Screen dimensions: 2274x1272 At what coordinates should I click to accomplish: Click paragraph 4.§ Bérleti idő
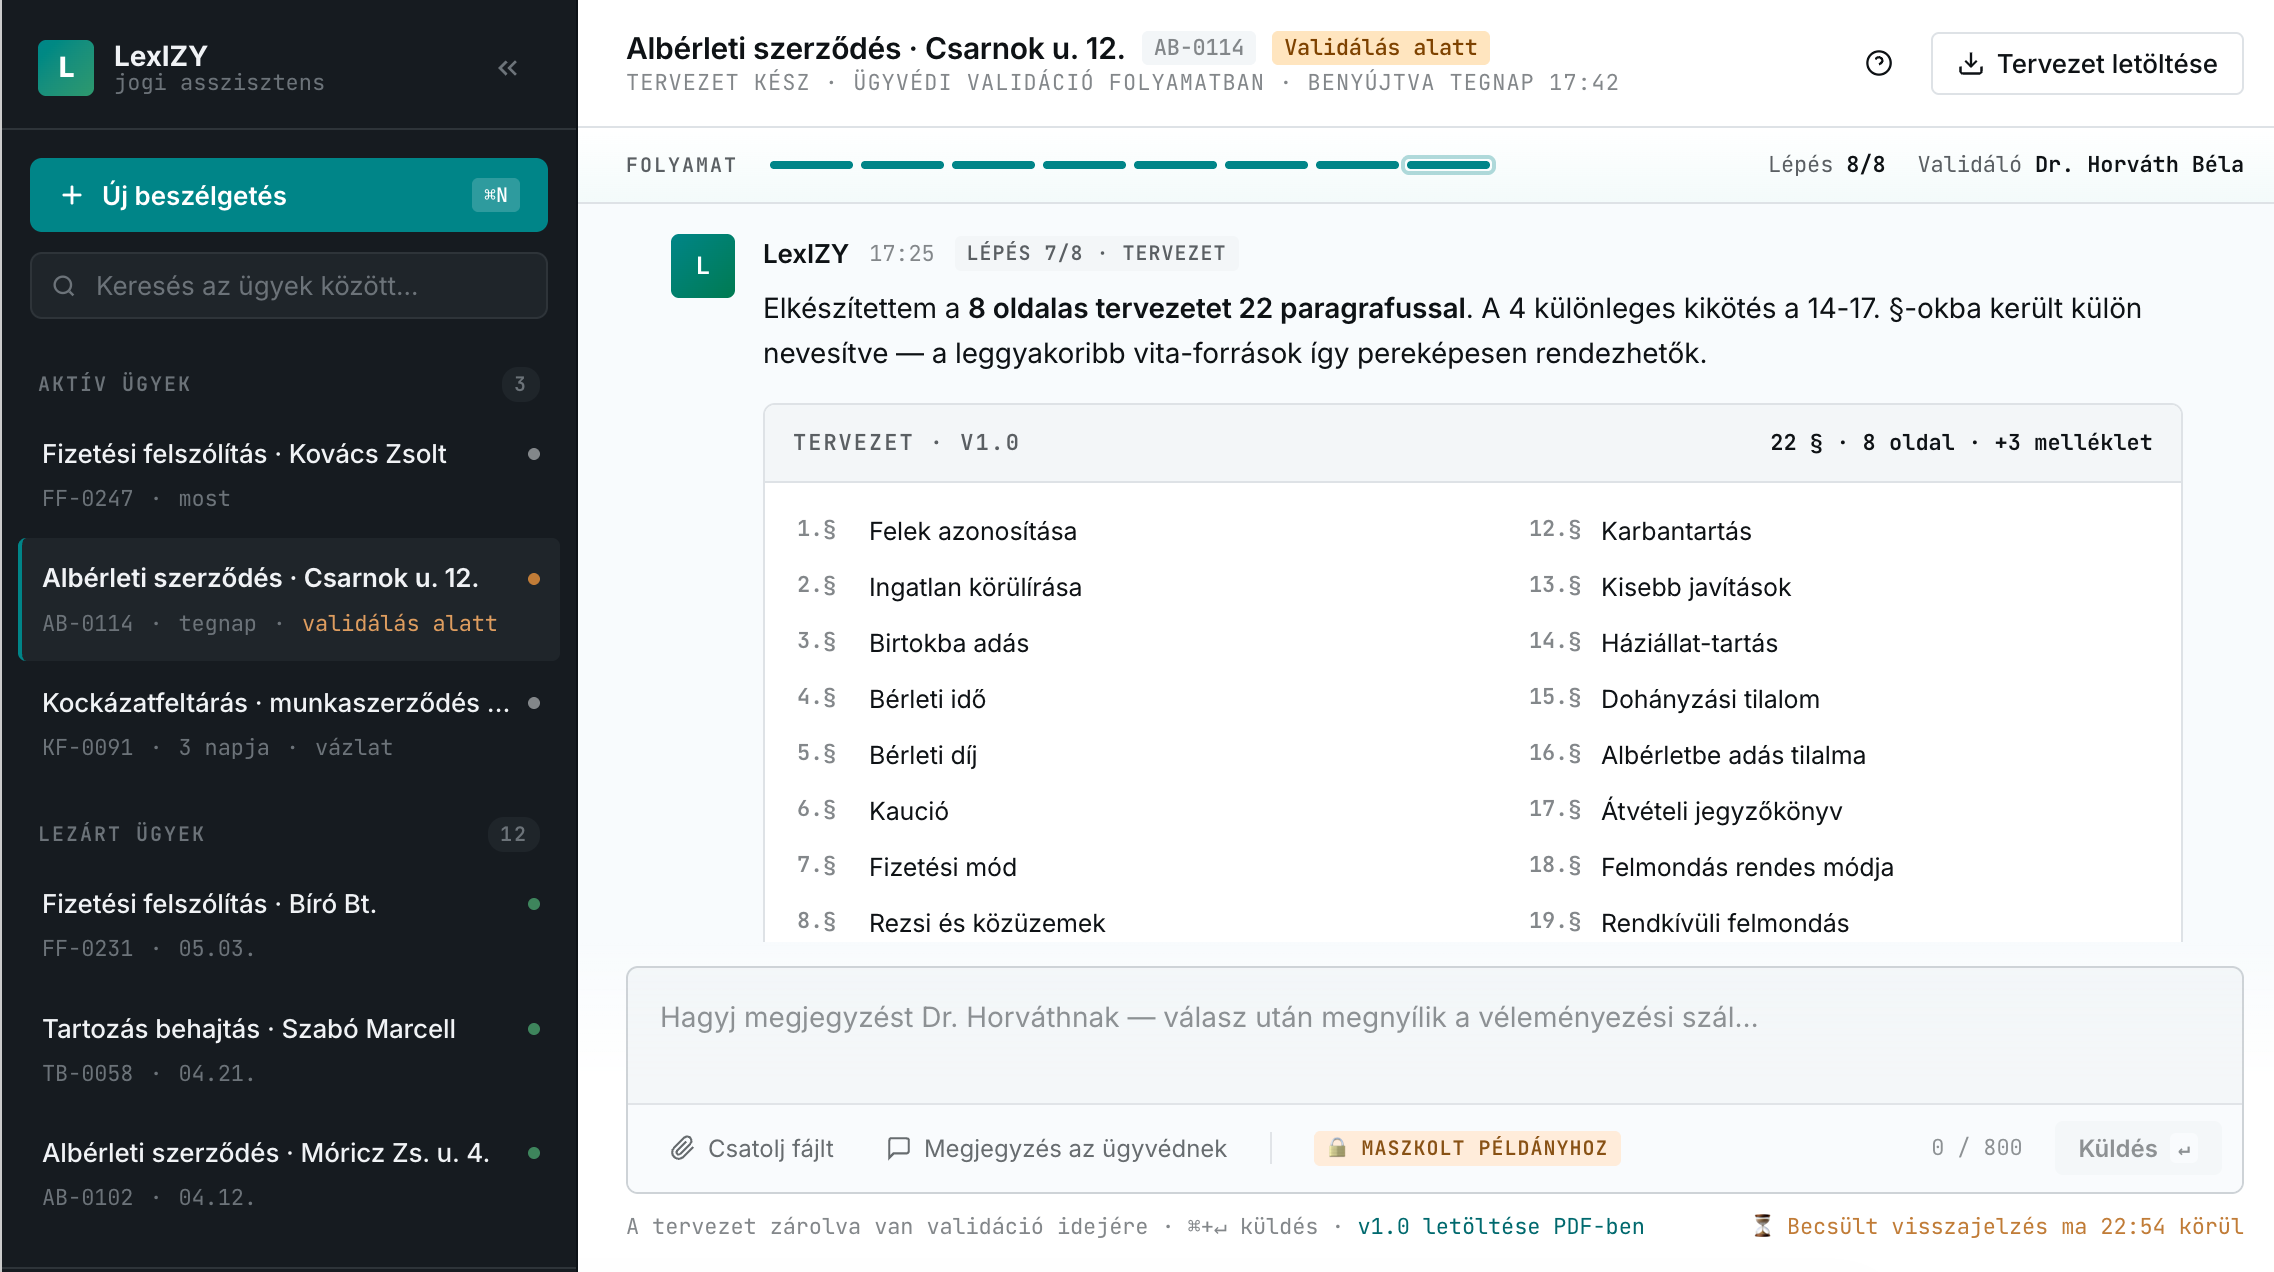(x=891, y=699)
